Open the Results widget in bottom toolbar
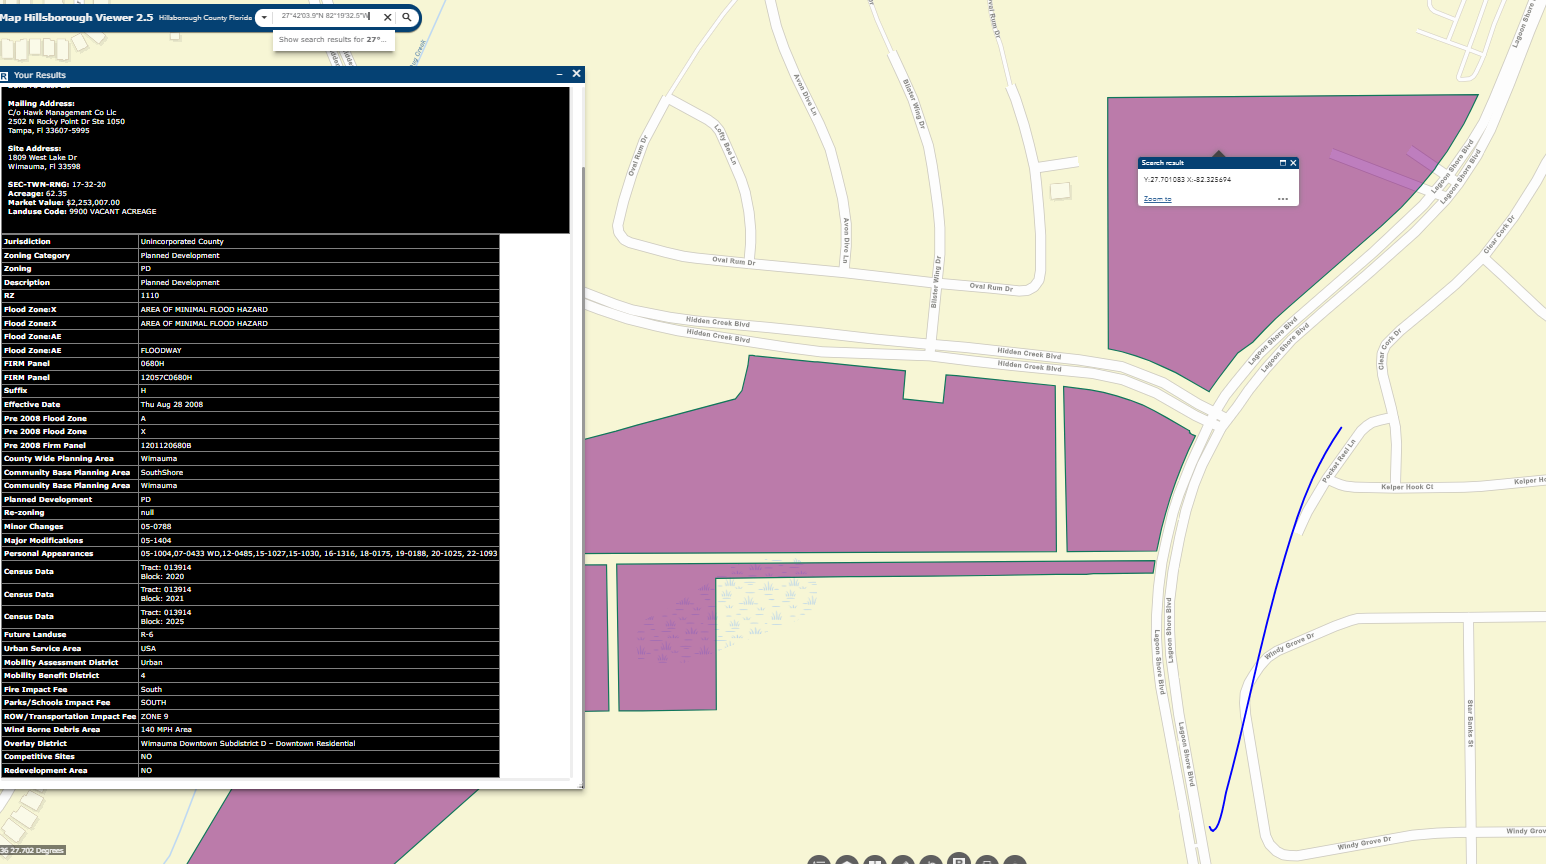Image resolution: width=1546 pixels, height=864 pixels. click(958, 859)
